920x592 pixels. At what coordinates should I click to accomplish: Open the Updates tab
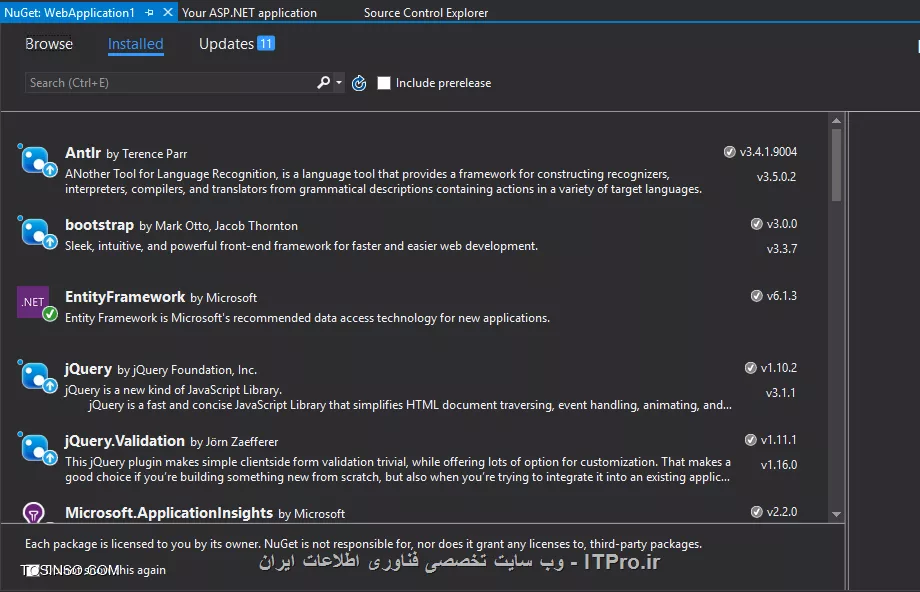click(x=226, y=44)
